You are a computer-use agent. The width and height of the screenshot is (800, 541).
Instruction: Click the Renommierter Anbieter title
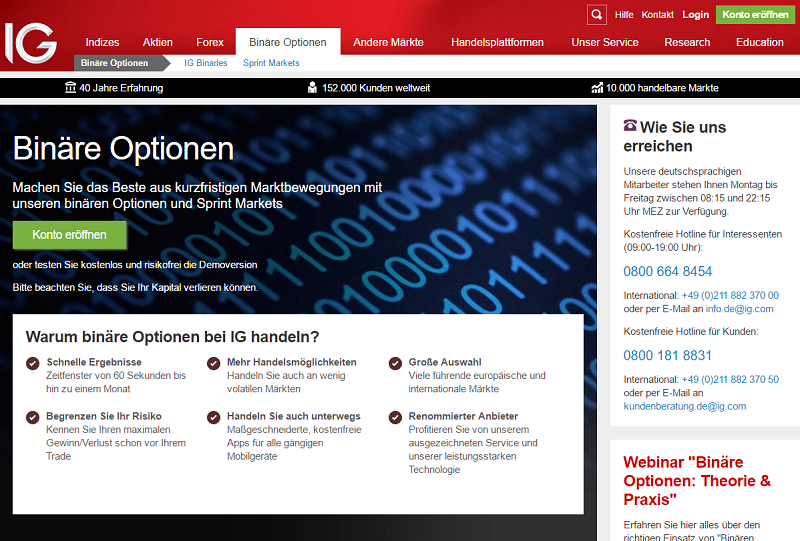coord(463,416)
